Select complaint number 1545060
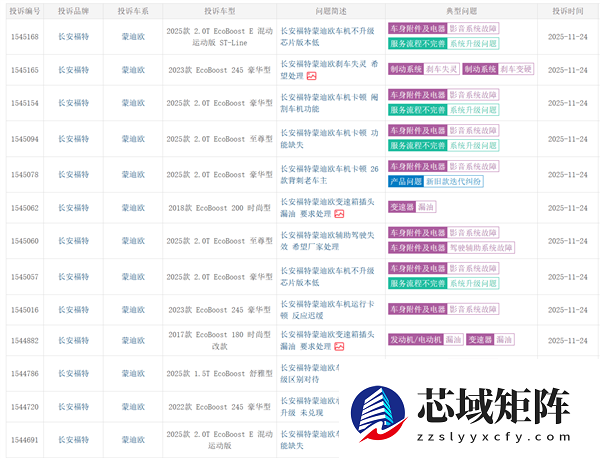This screenshot has width=600, height=459. click(25, 241)
